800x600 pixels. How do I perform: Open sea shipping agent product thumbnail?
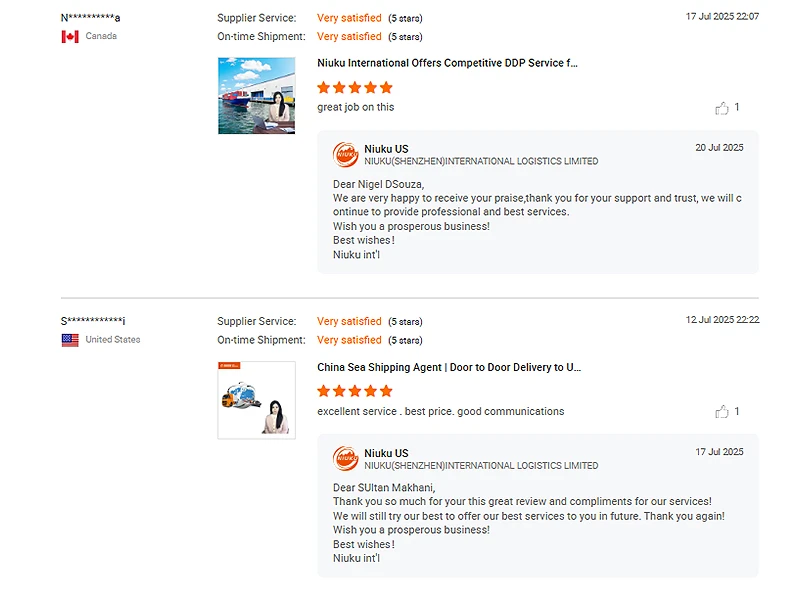coord(256,400)
